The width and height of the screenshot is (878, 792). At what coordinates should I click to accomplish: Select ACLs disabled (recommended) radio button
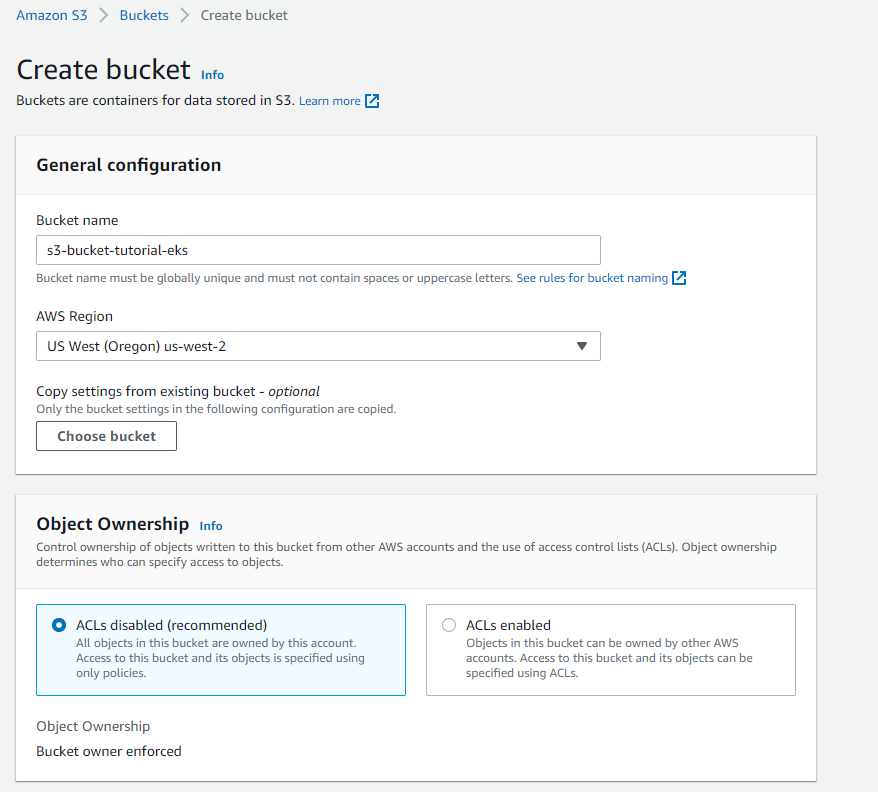click(x=59, y=625)
